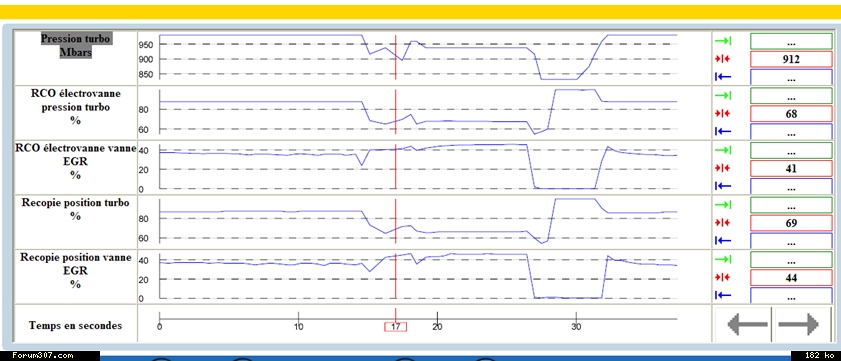Screen dimensions: 841x361
Task: Select the red value field showing 912
Action: (791, 59)
